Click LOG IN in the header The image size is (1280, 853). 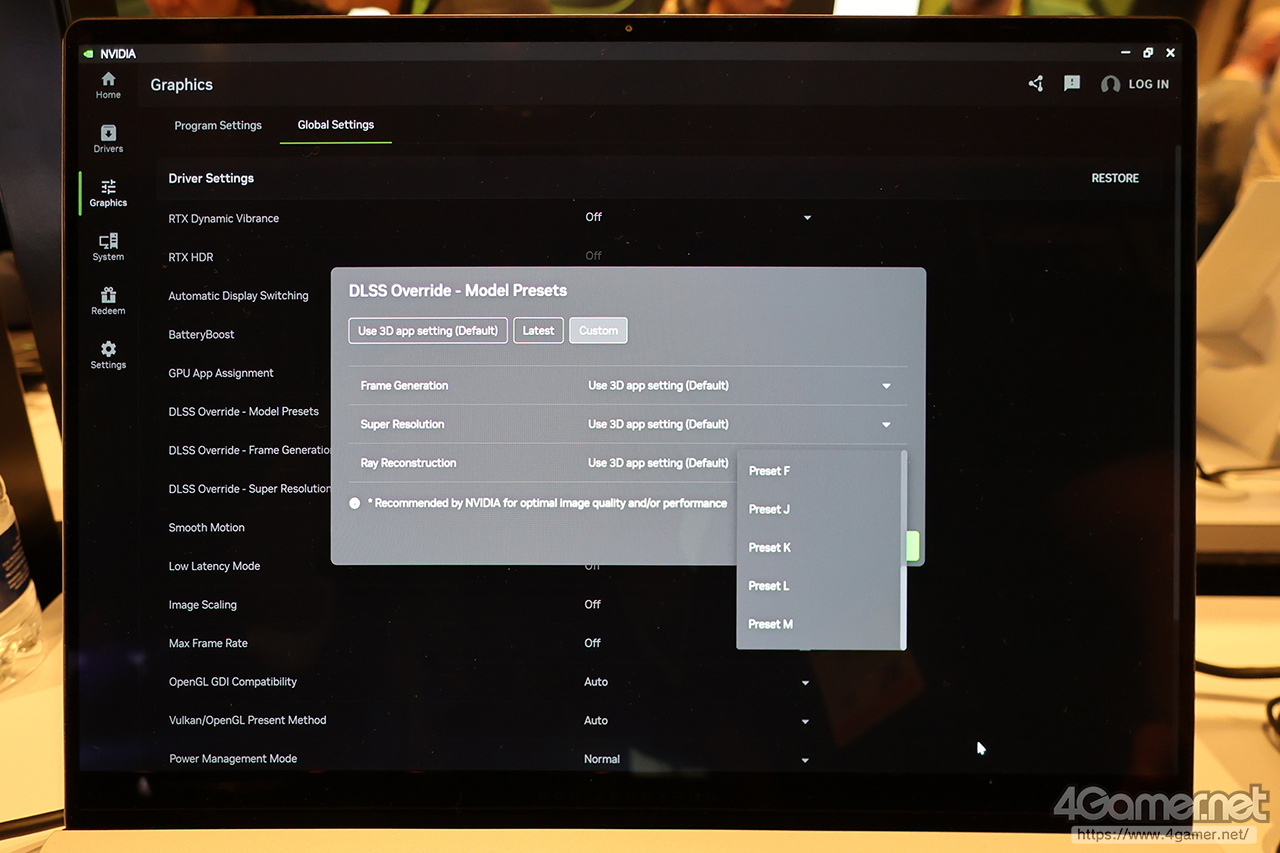coord(1136,85)
